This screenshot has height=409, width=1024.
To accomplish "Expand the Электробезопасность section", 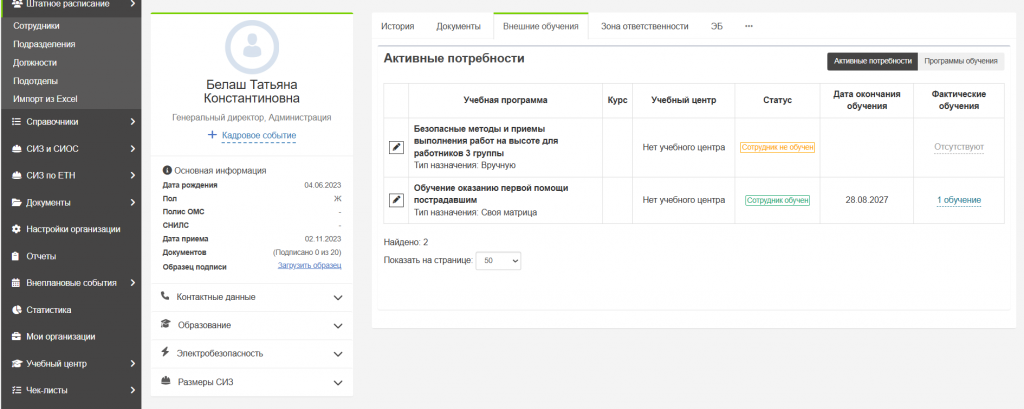I will pyautogui.click(x=251, y=353).
